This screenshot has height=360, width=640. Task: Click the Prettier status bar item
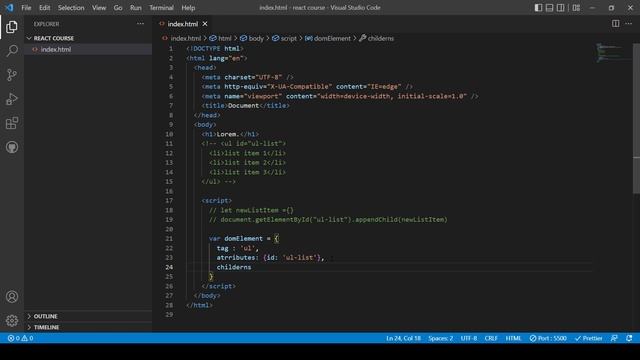tap(589, 338)
